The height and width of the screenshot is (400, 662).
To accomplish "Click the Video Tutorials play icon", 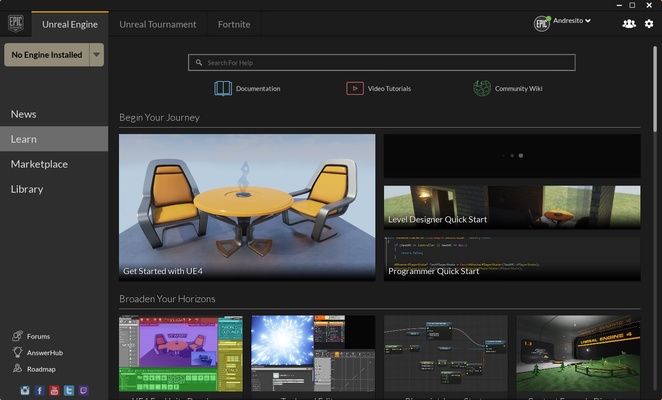I will tap(355, 88).
